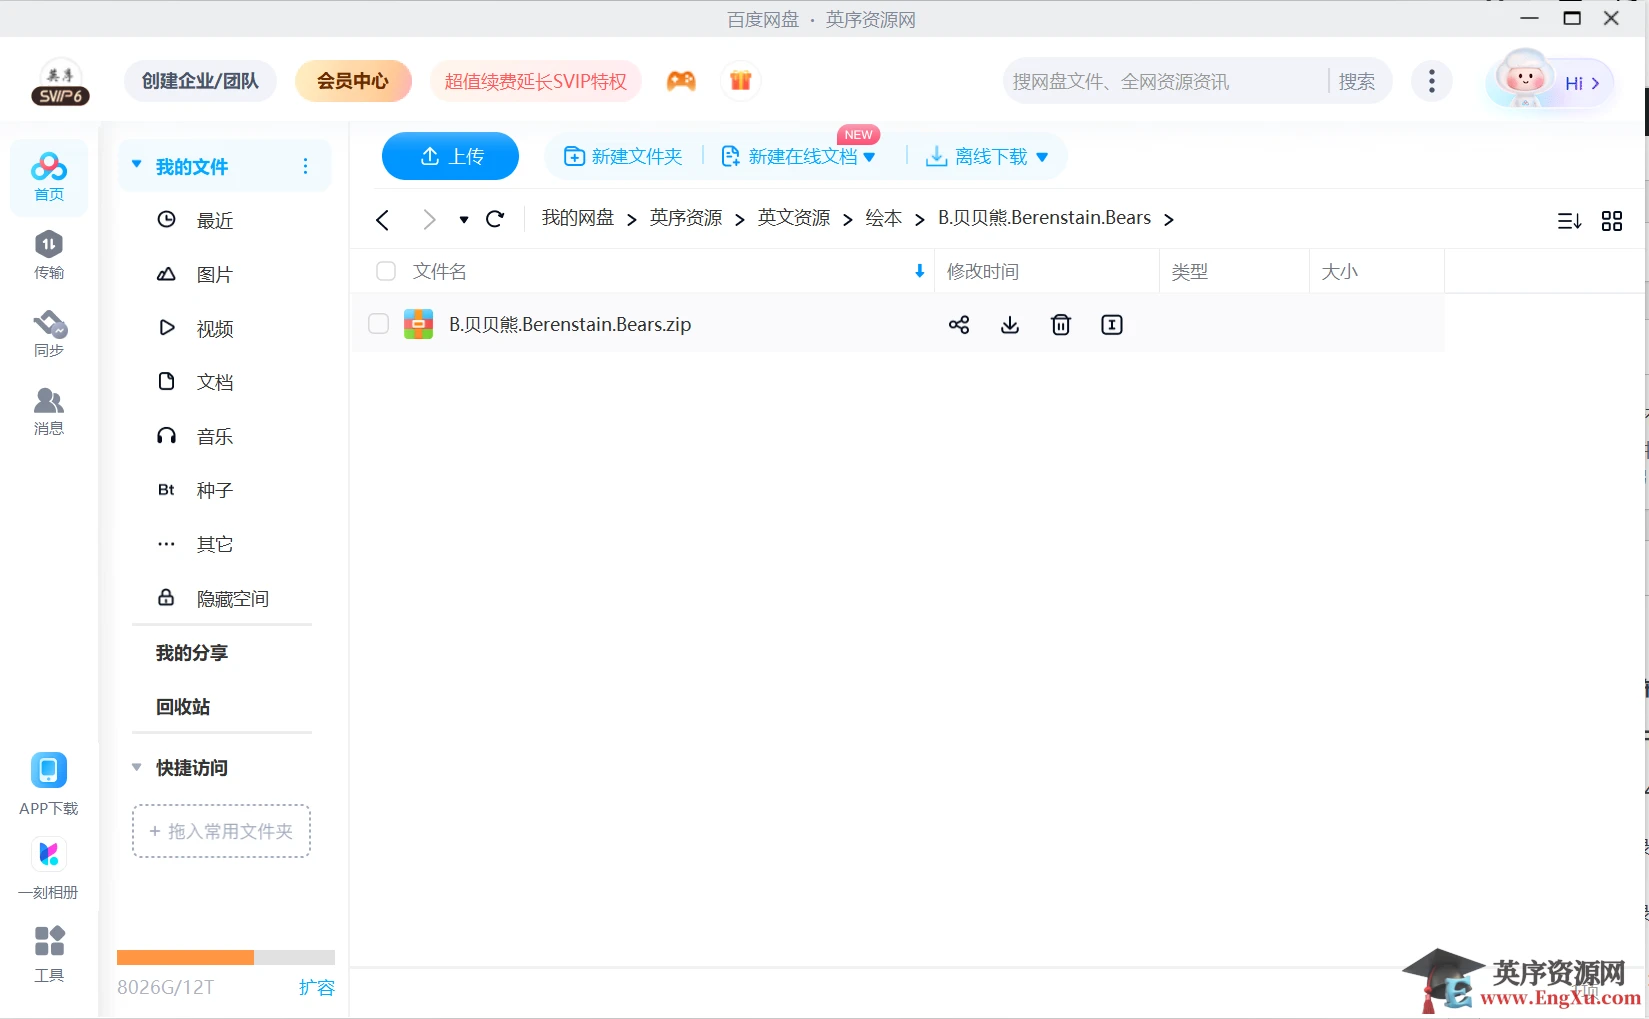The width and height of the screenshot is (1649, 1019).
Task: Open the Hi user profile menu
Action: pyautogui.click(x=1551, y=81)
